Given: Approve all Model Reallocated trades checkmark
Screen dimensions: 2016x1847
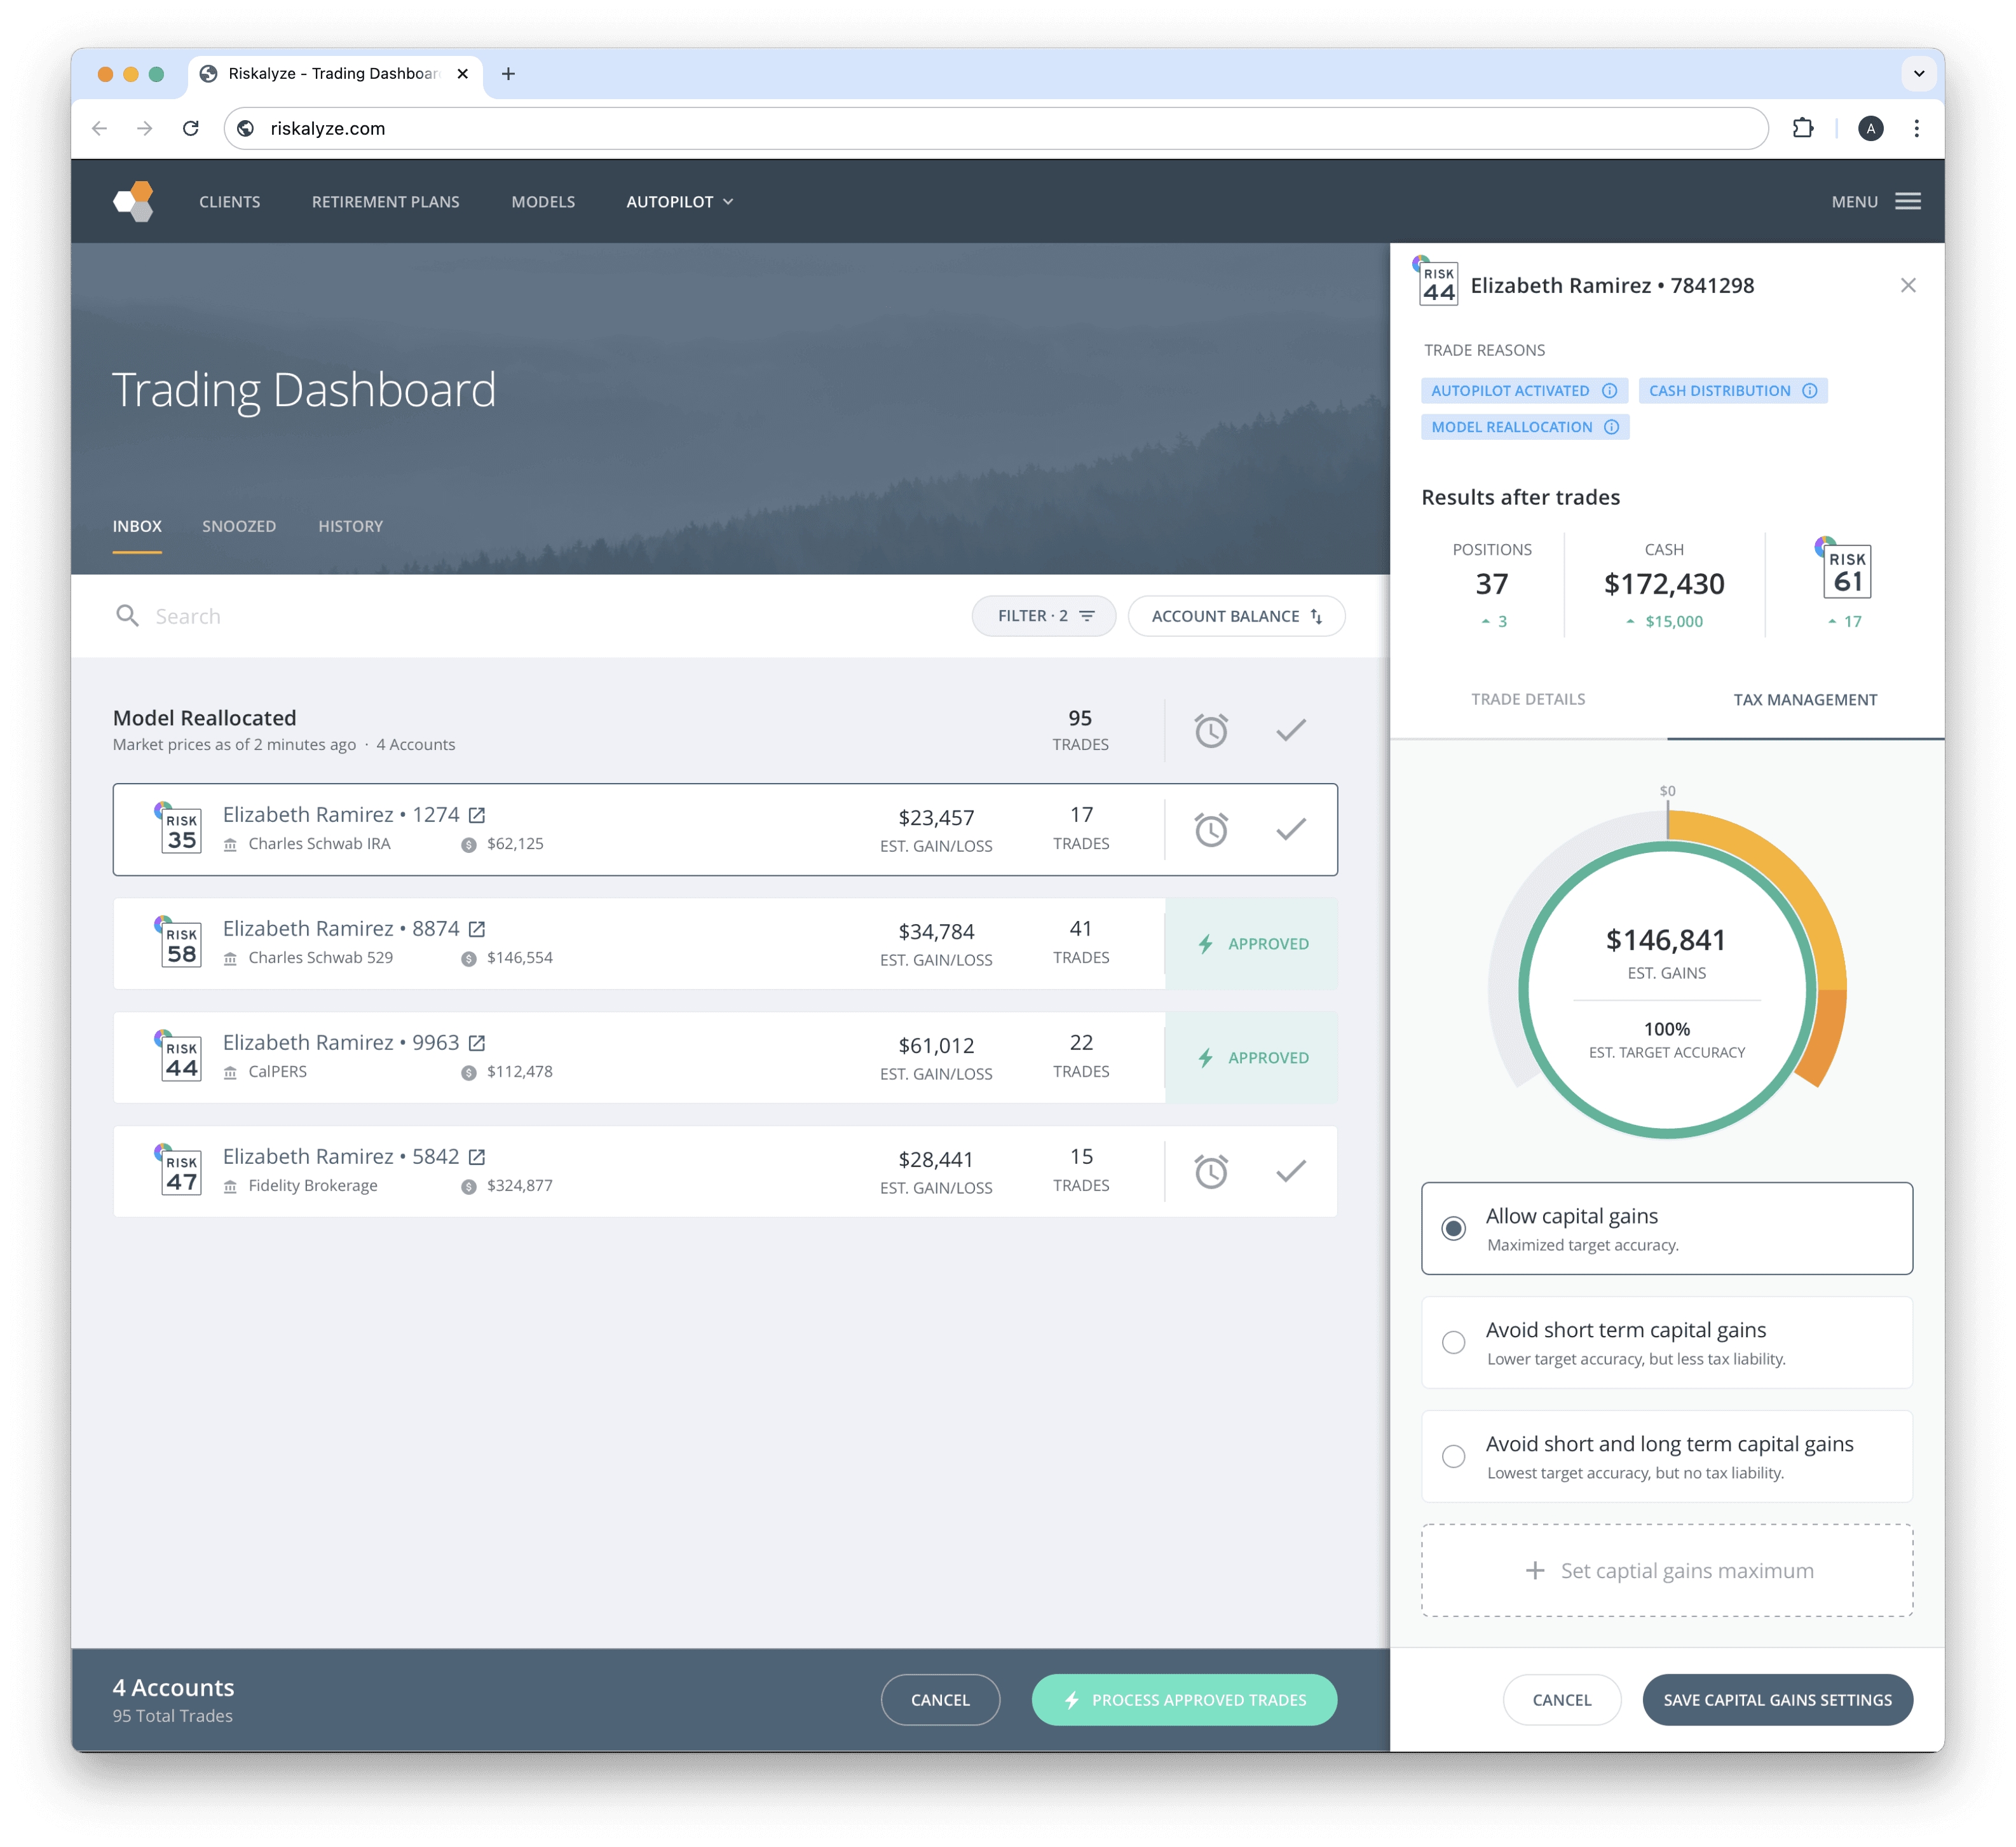Looking at the screenshot, I should point(1290,731).
